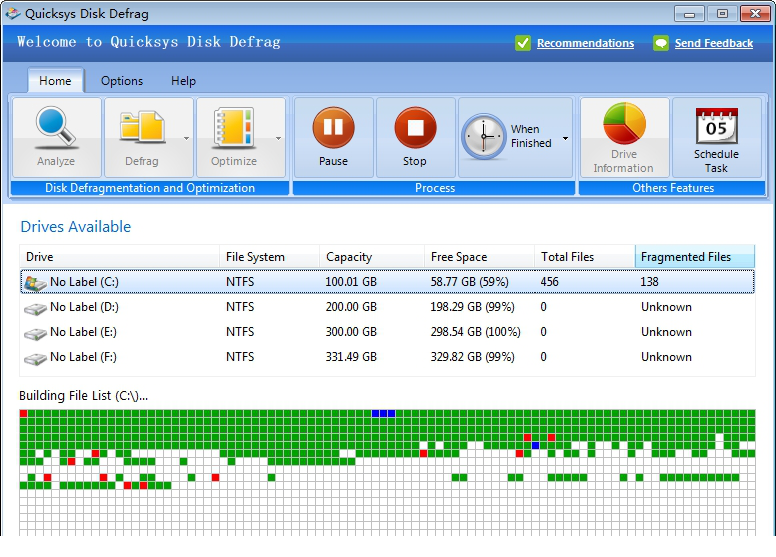The image size is (776, 557).
Task: Click the 331.49 GB capacity cell
Action: [351, 357]
